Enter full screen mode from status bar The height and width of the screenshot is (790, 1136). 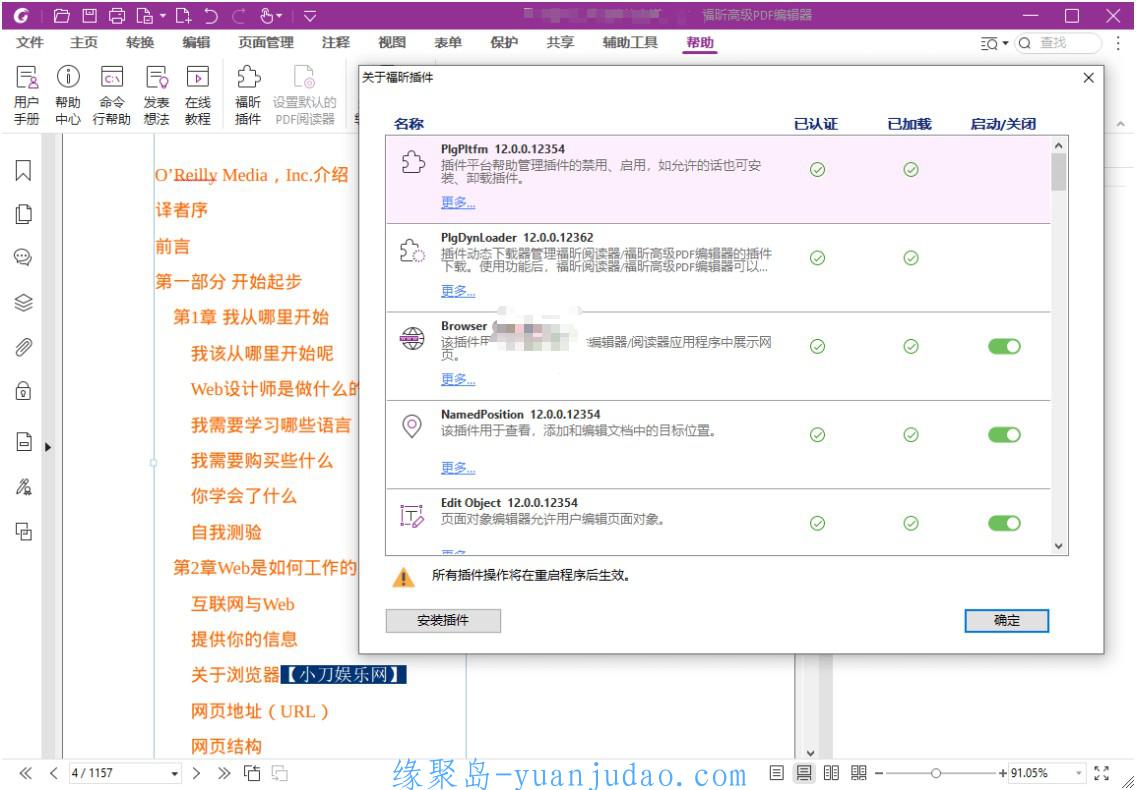[x=1101, y=773]
